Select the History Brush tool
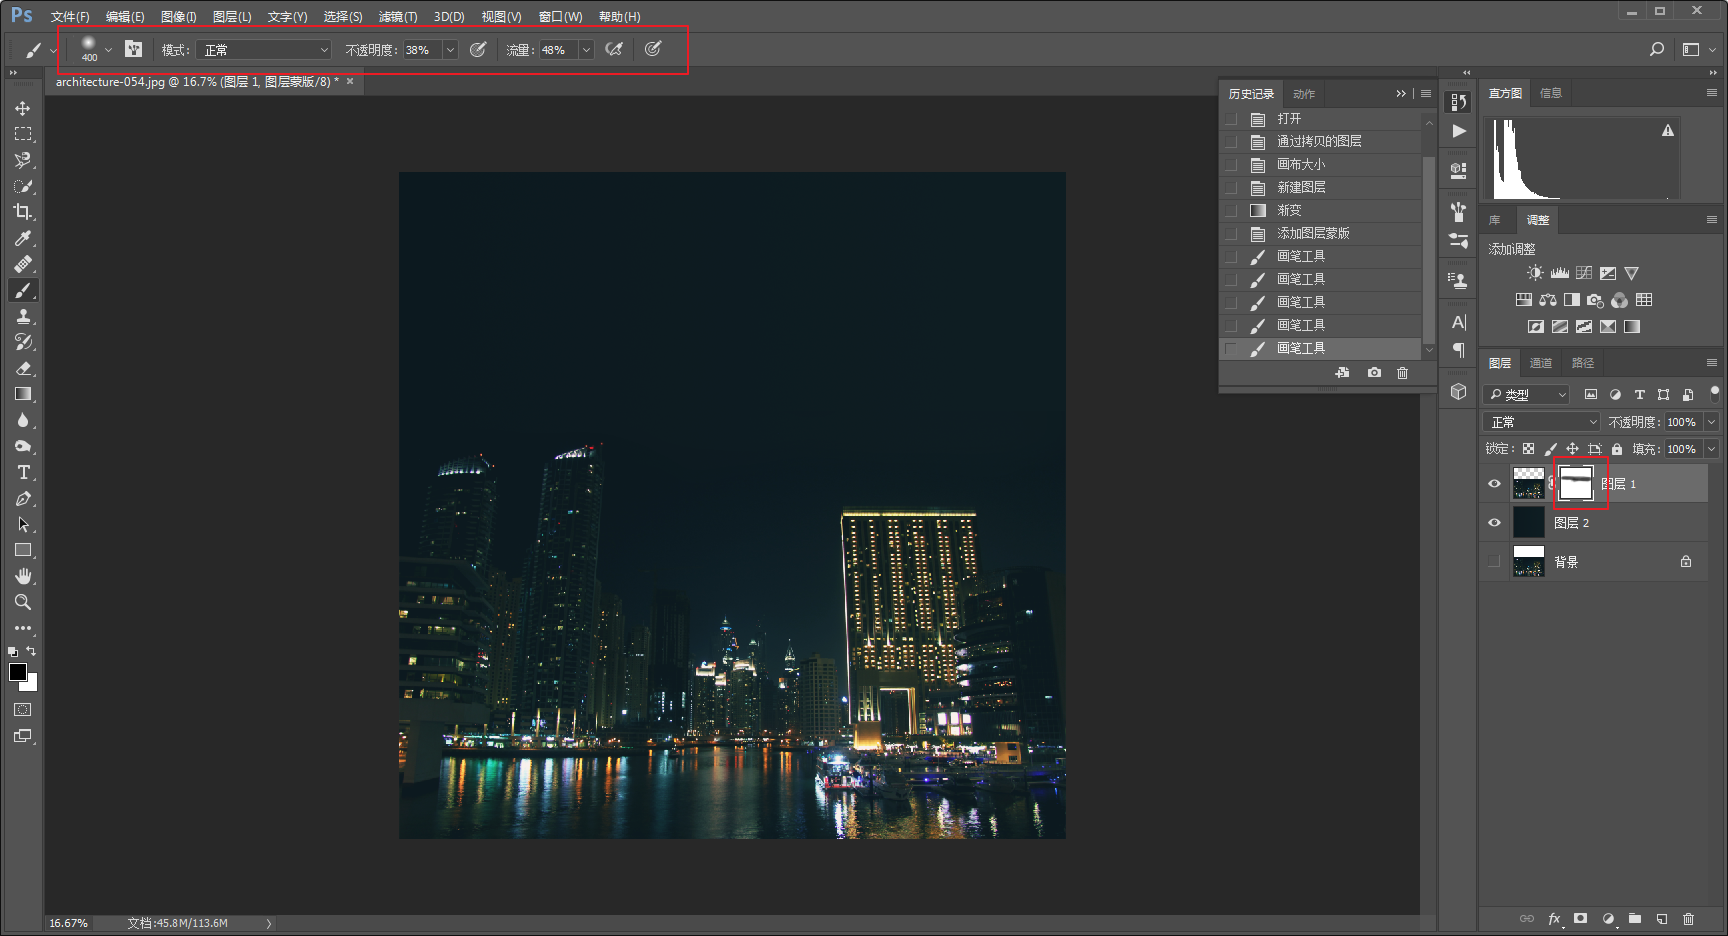Image resolution: width=1728 pixels, height=936 pixels. tap(23, 342)
